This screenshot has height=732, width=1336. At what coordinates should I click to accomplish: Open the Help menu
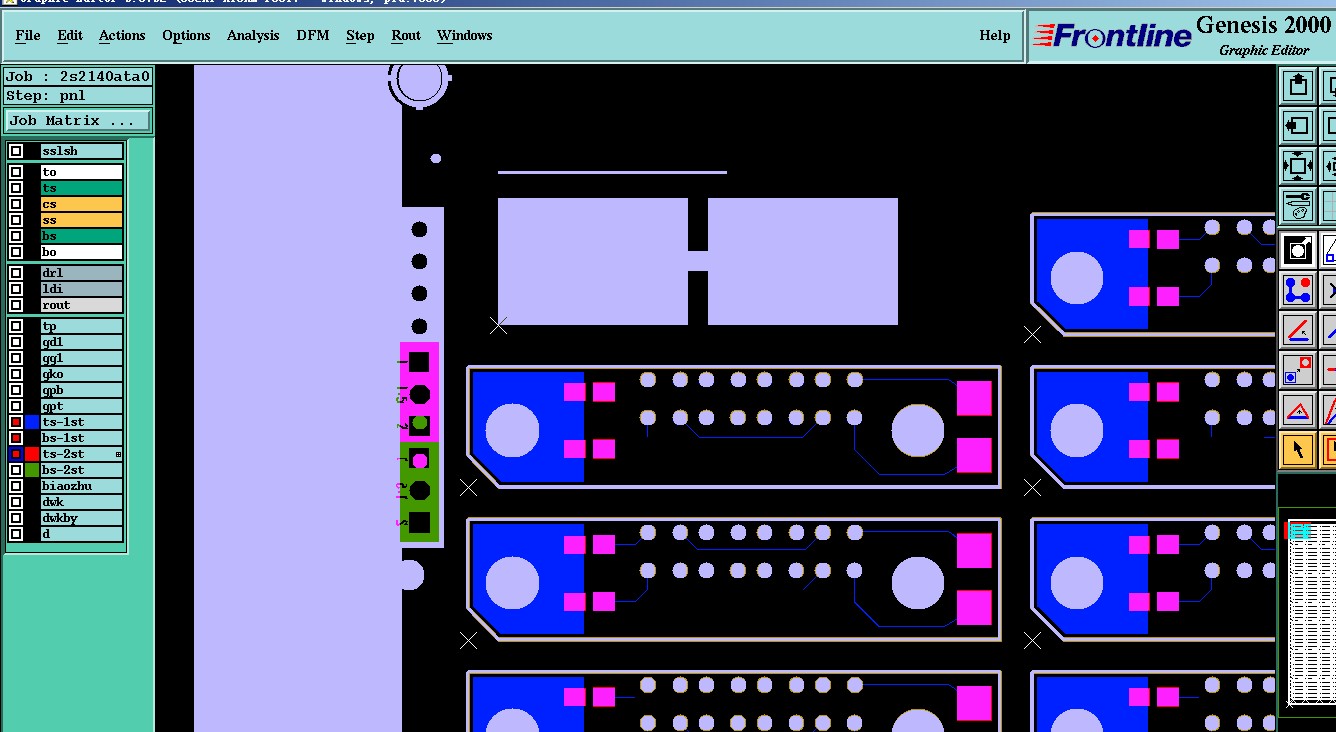[995, 36]
